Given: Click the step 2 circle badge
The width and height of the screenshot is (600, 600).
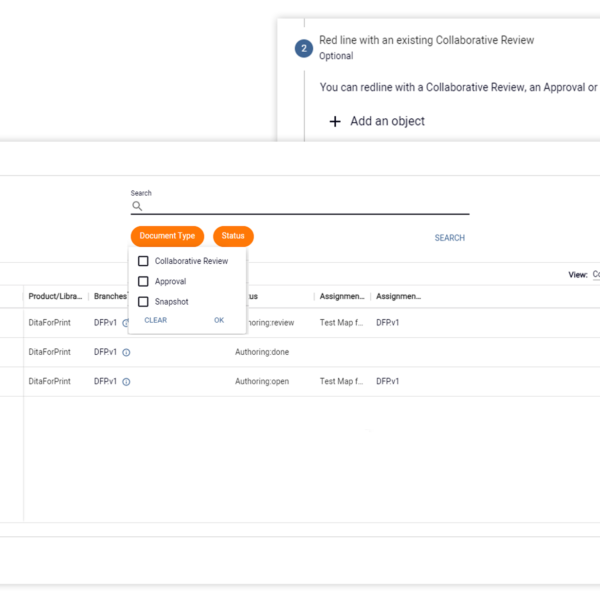Looking at the screenshot, I should coord(304,49).
